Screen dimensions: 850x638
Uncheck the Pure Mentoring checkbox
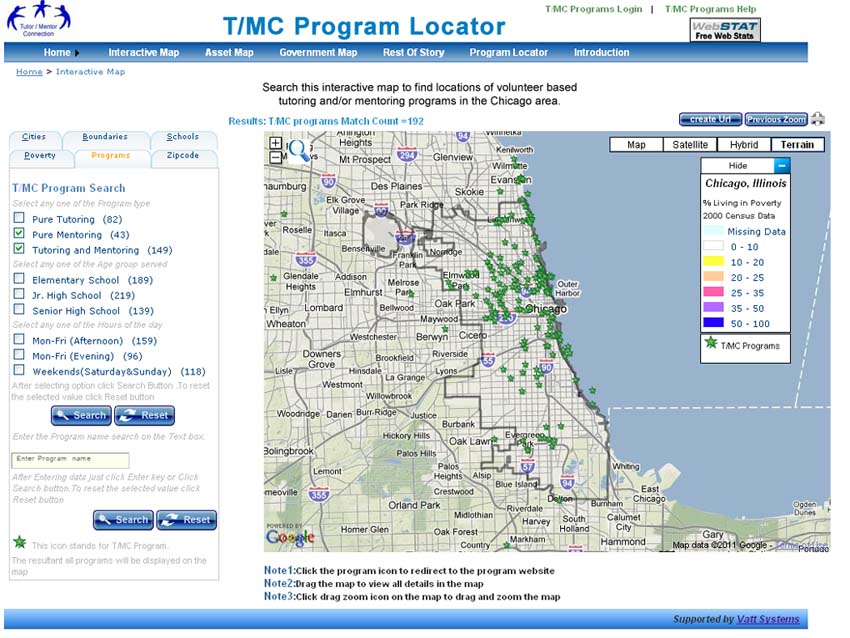tap(19, 233)
